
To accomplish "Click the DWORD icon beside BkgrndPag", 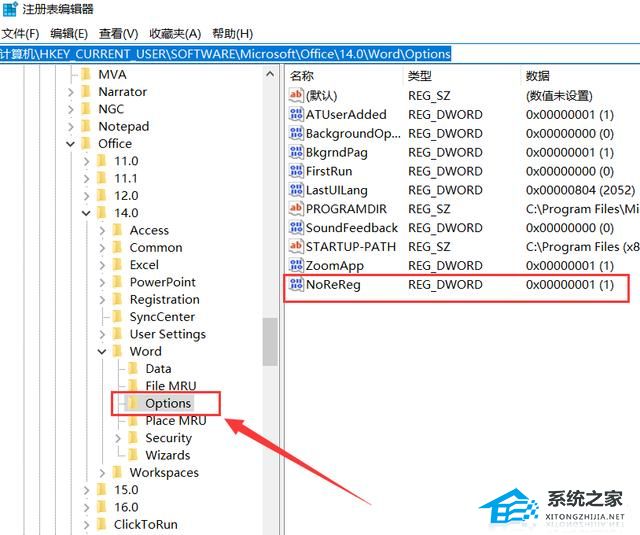I will 296,152.
